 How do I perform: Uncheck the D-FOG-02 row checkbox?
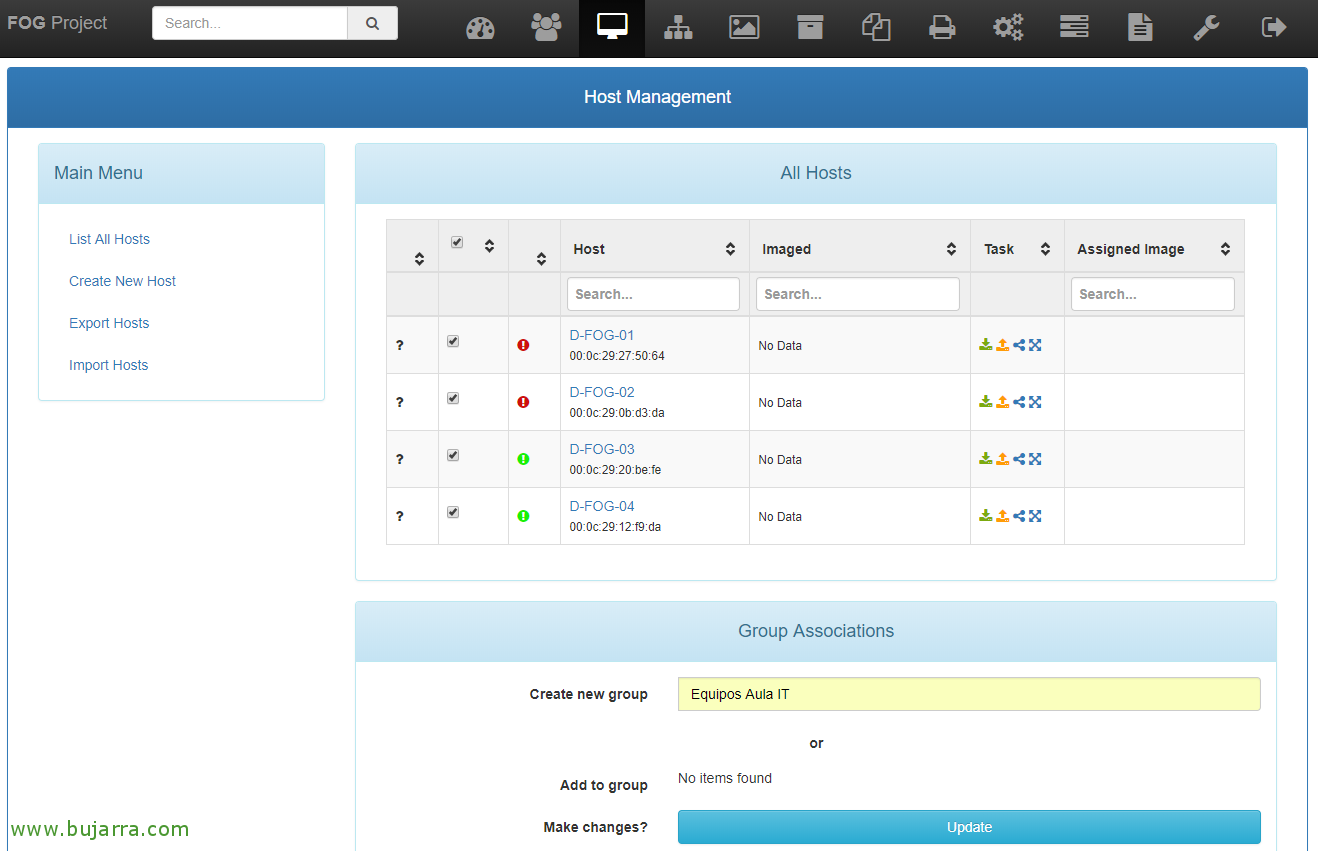tap(453, 398)
